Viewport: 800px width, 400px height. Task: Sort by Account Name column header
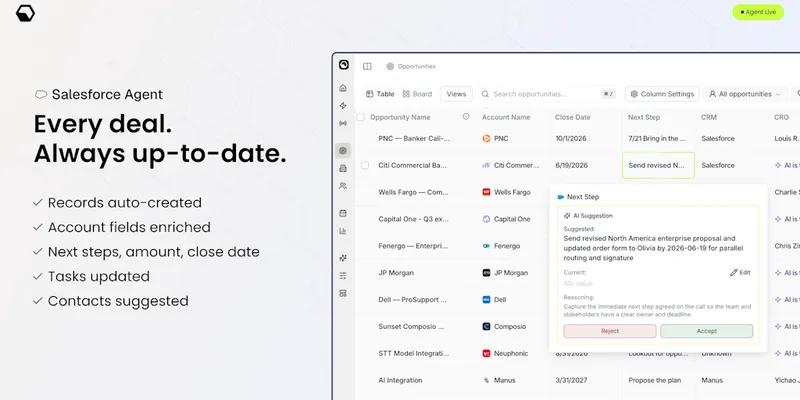point(506,117)
